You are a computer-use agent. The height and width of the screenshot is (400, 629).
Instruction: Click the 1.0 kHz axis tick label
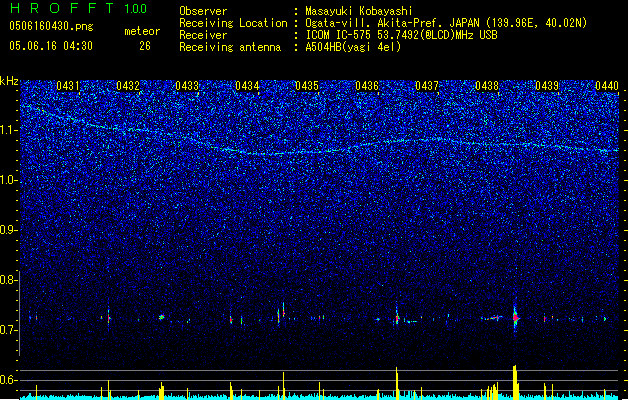[x=9, y=180]
